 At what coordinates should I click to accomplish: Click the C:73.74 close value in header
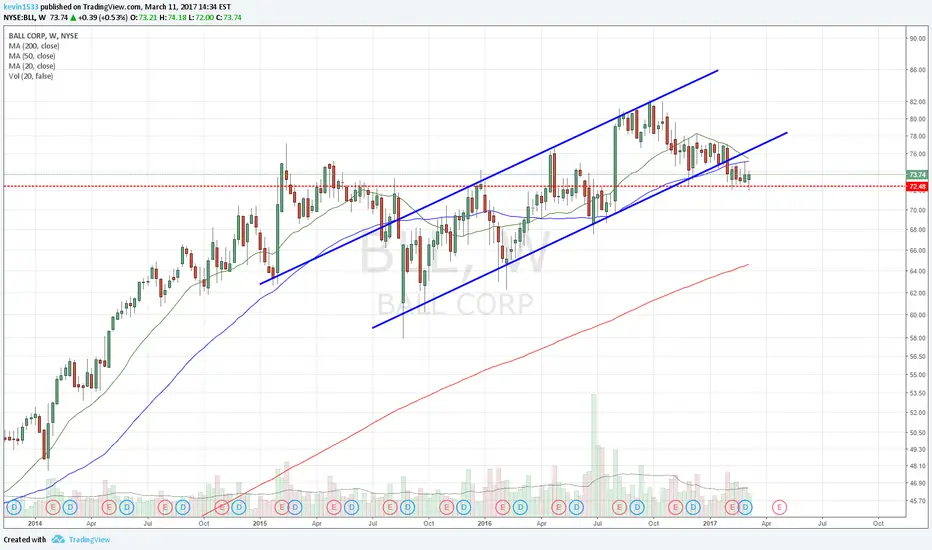[x=228, y=17]
